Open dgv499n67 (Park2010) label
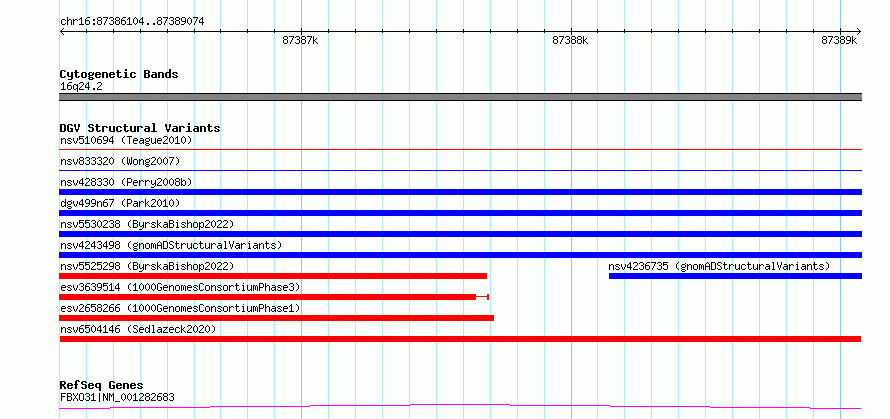890x419 pixels. (x=120, y=203)
